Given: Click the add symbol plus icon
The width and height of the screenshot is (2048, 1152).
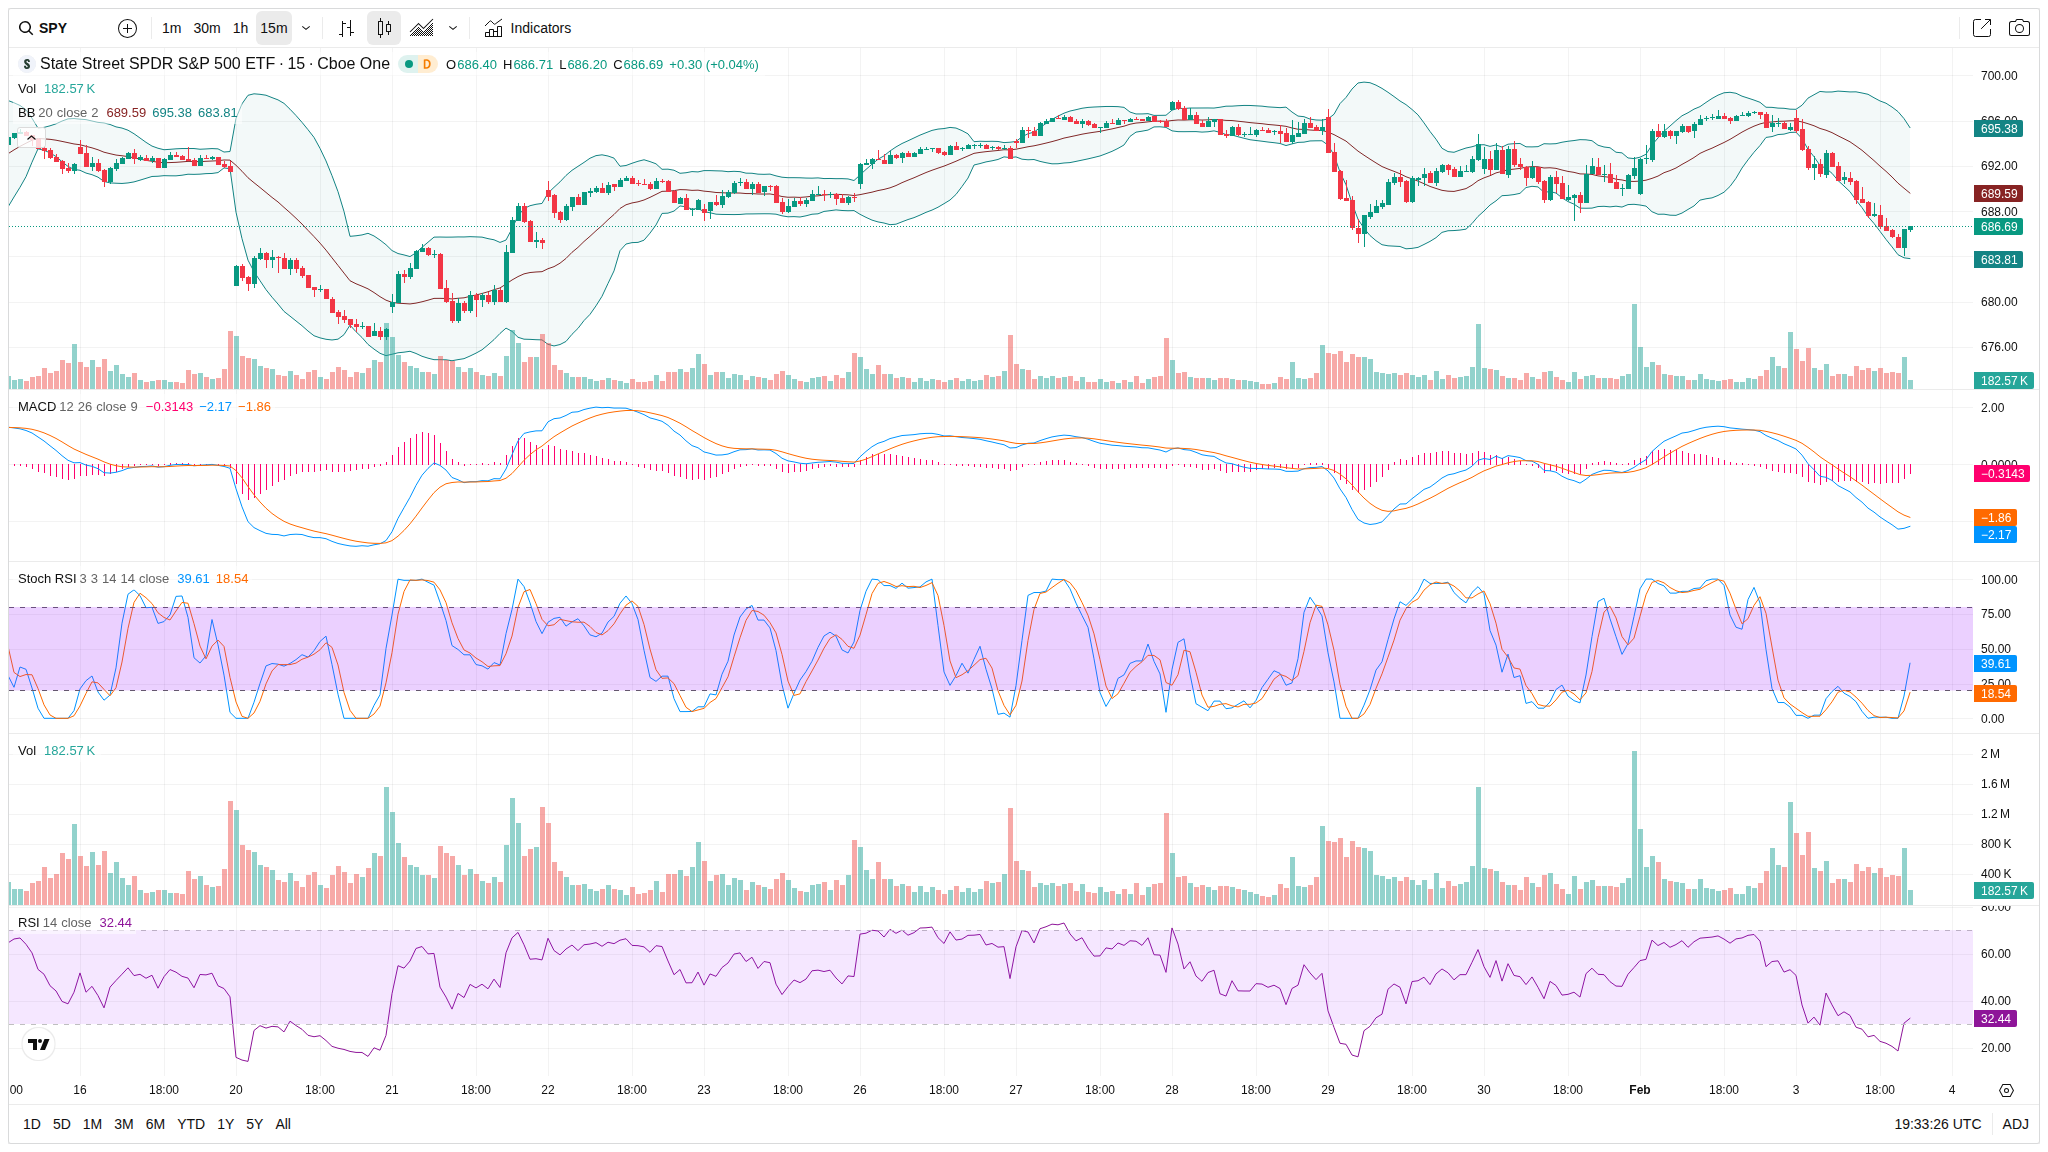Looking at the screenshot, I should coord(127,28).
